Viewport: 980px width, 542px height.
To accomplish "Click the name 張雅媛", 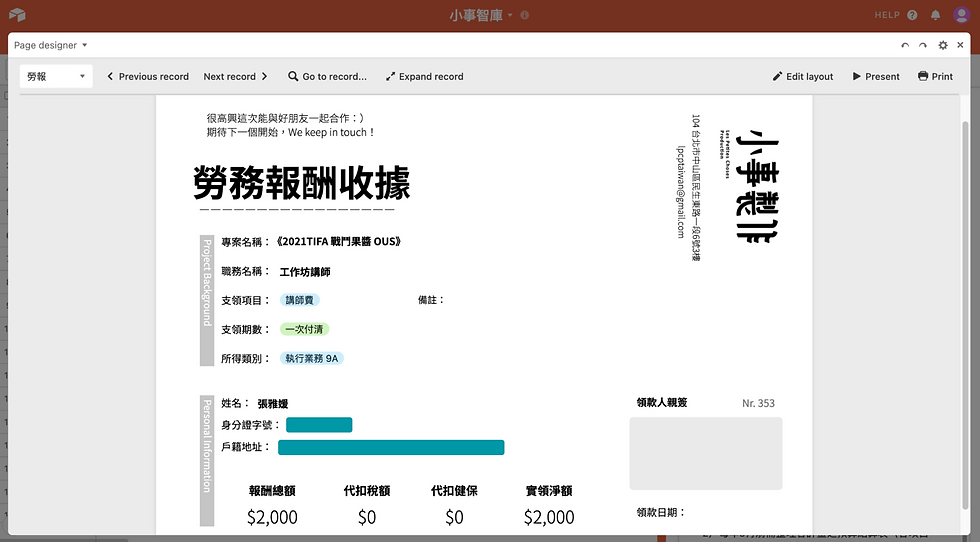I will (x=272, y=404).
